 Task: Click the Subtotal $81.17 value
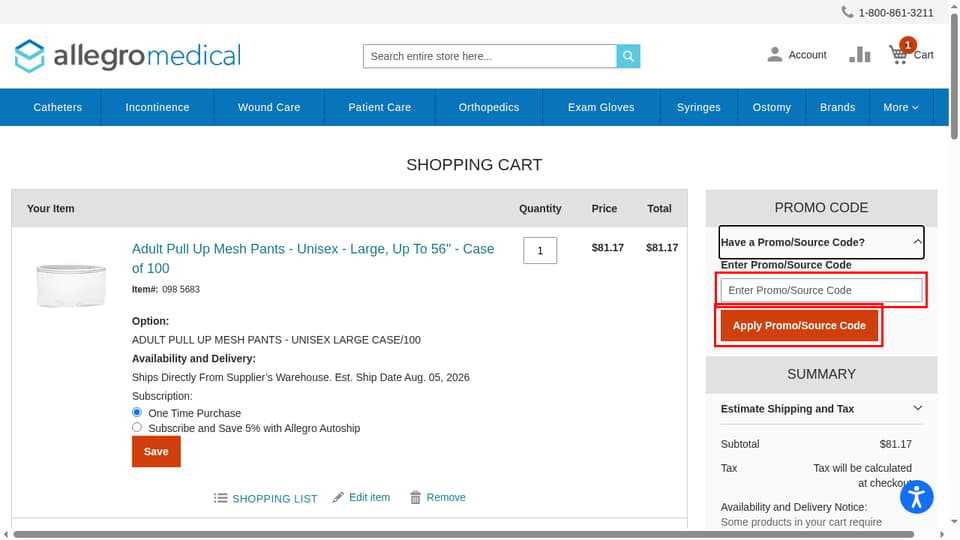tap(895, 444)
